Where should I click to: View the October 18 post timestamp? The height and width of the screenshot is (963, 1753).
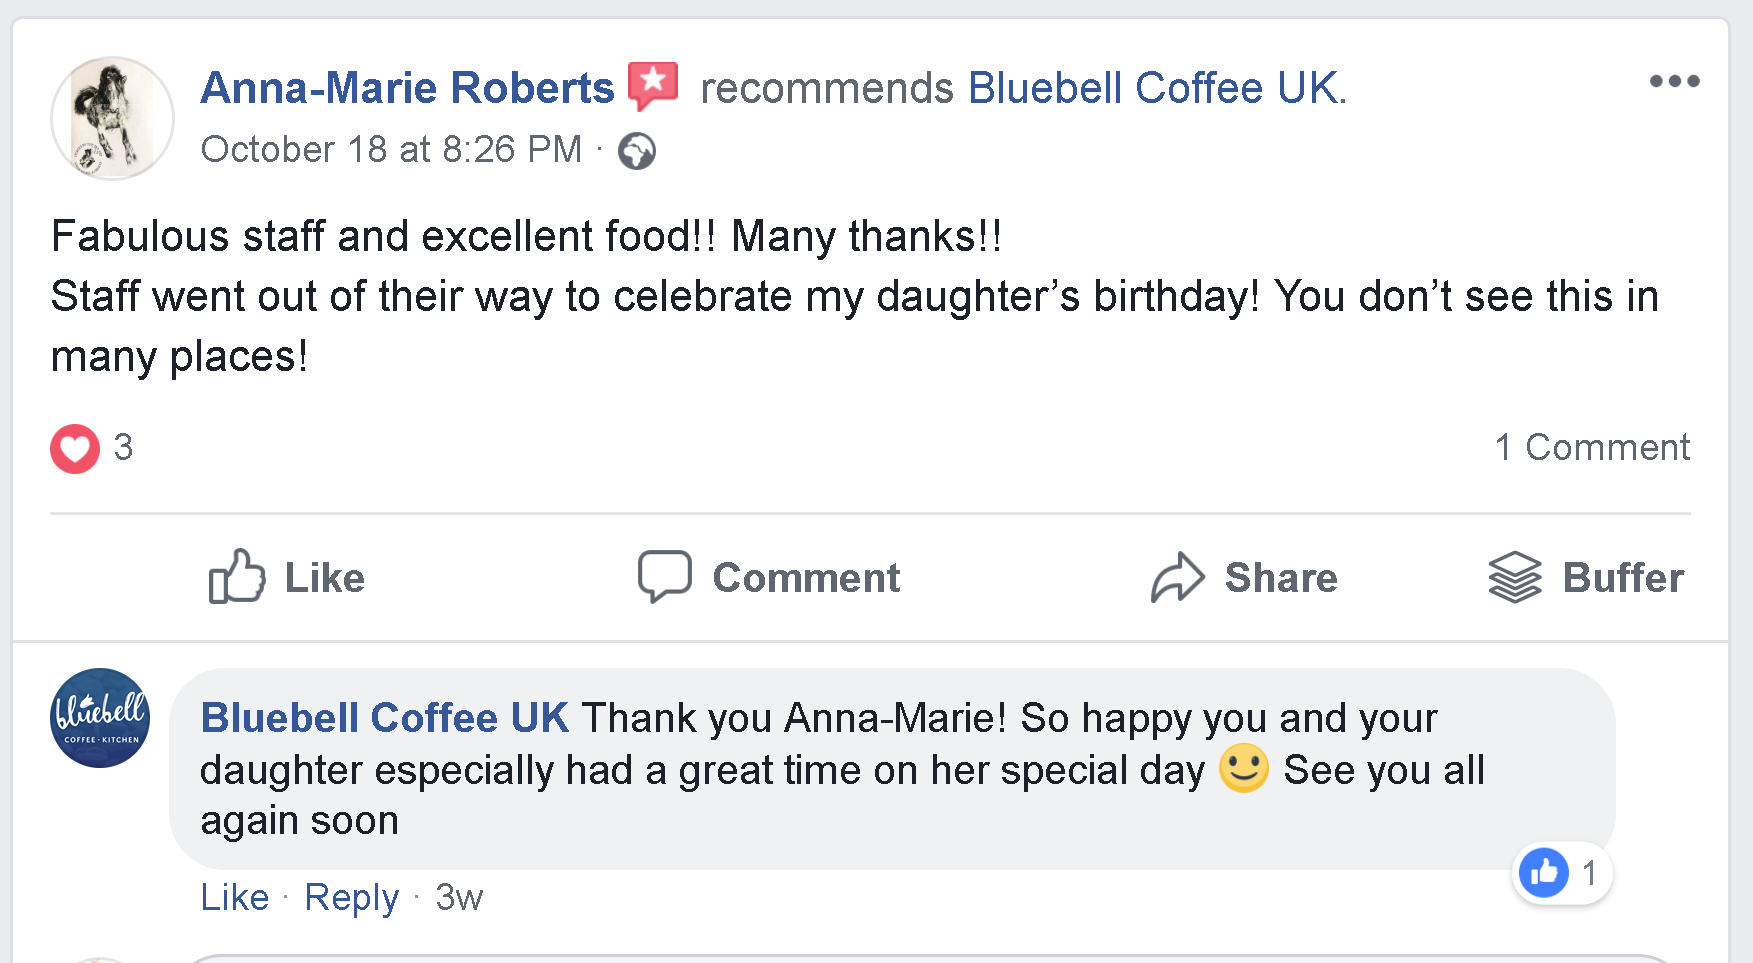coord(391,150)
